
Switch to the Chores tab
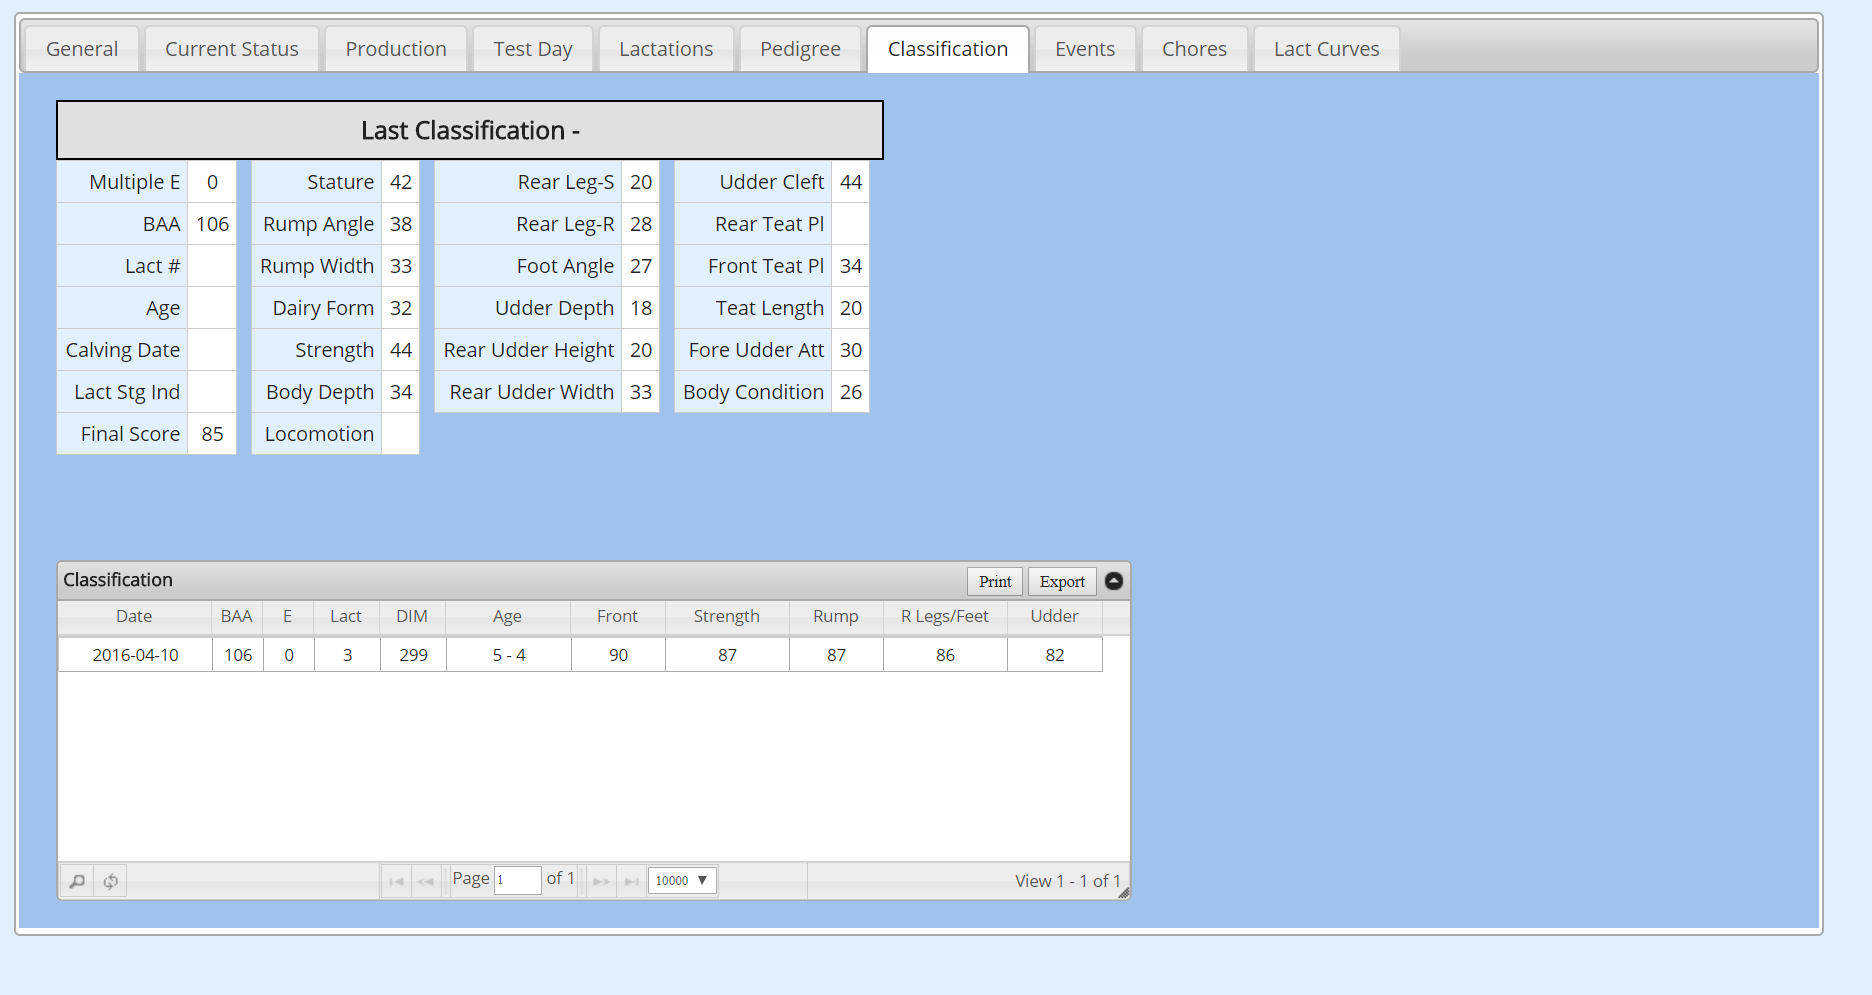pos(1194,49)
